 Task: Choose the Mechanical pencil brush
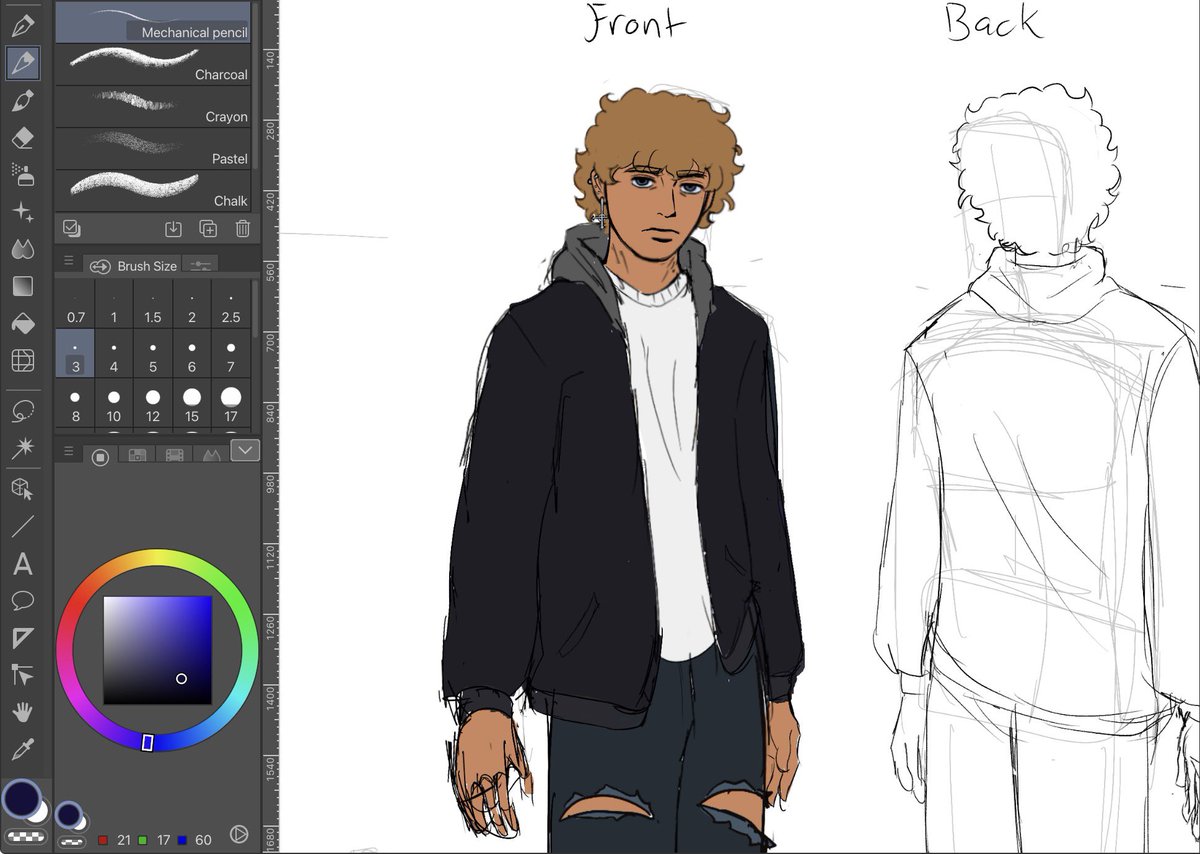tap(152, 22)
